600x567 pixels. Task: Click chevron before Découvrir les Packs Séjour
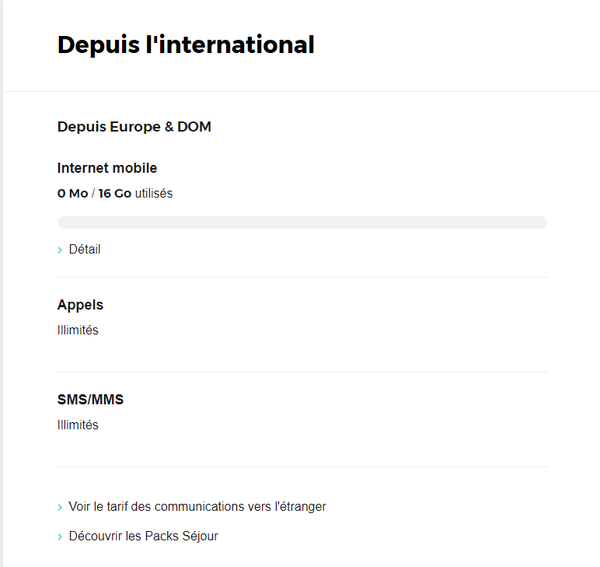pyautogui.click(x=61, y=537)
